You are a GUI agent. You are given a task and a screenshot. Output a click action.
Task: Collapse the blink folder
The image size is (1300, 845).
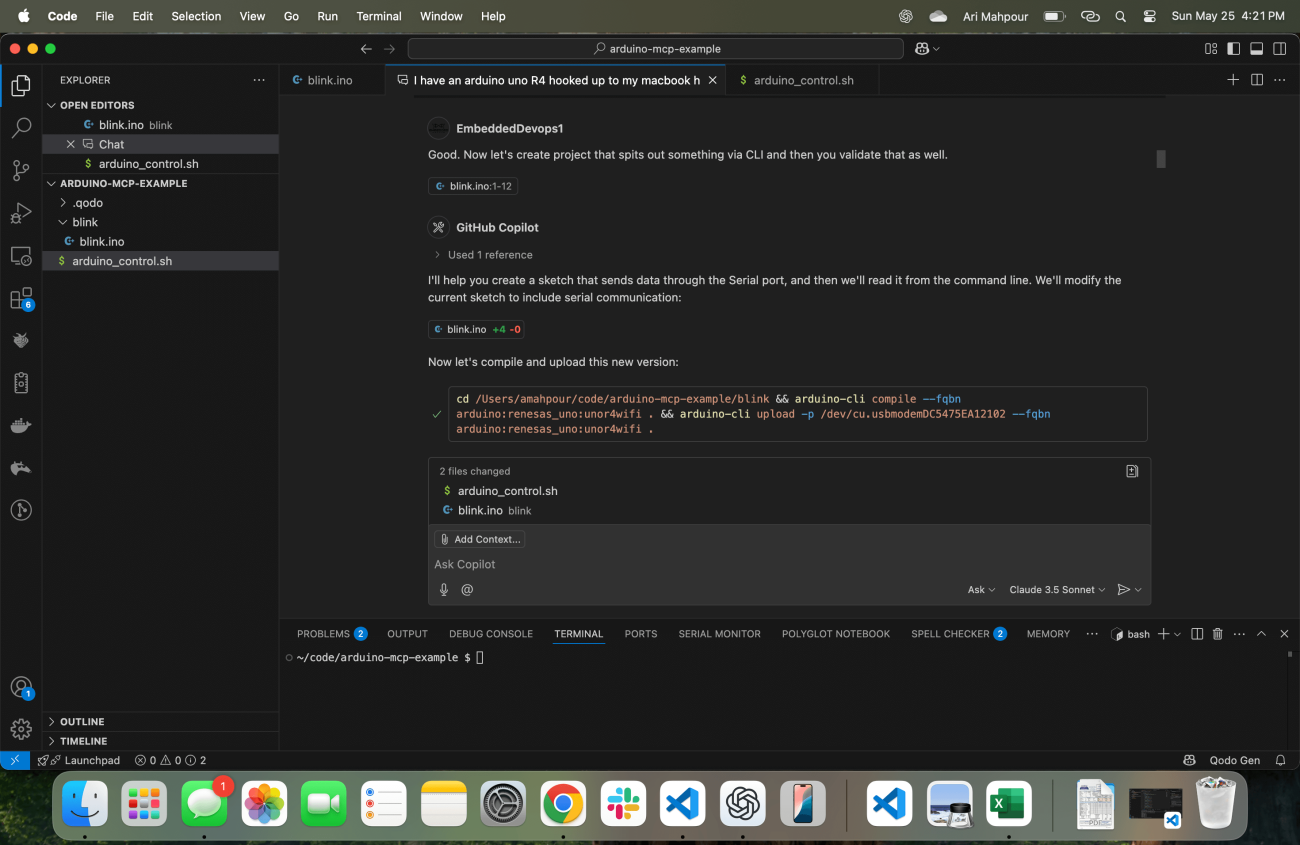[x=64, y=222]
